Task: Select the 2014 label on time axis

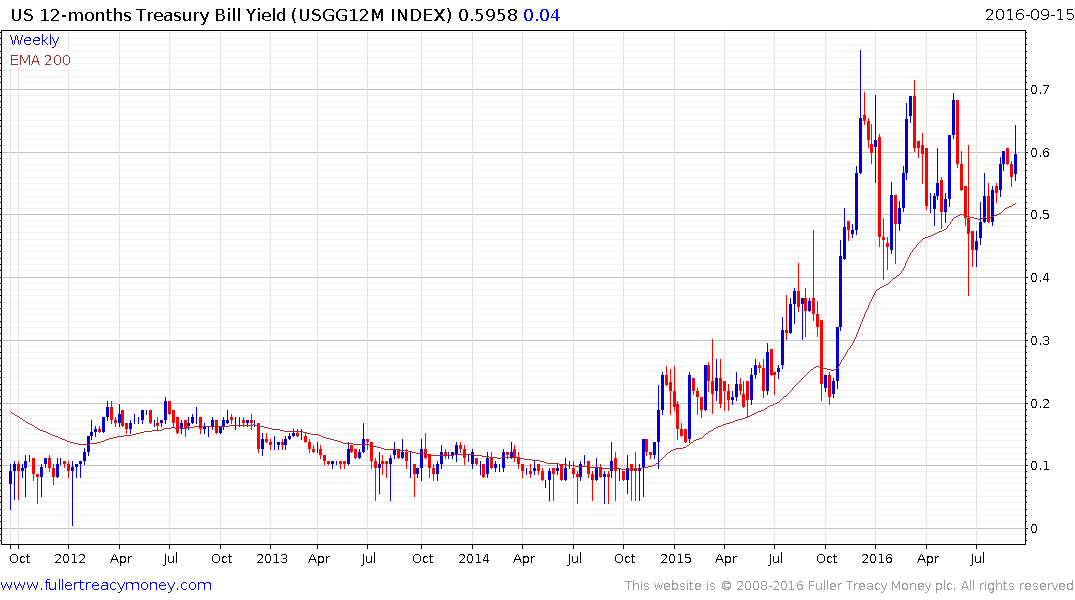Action: point(474,558)
